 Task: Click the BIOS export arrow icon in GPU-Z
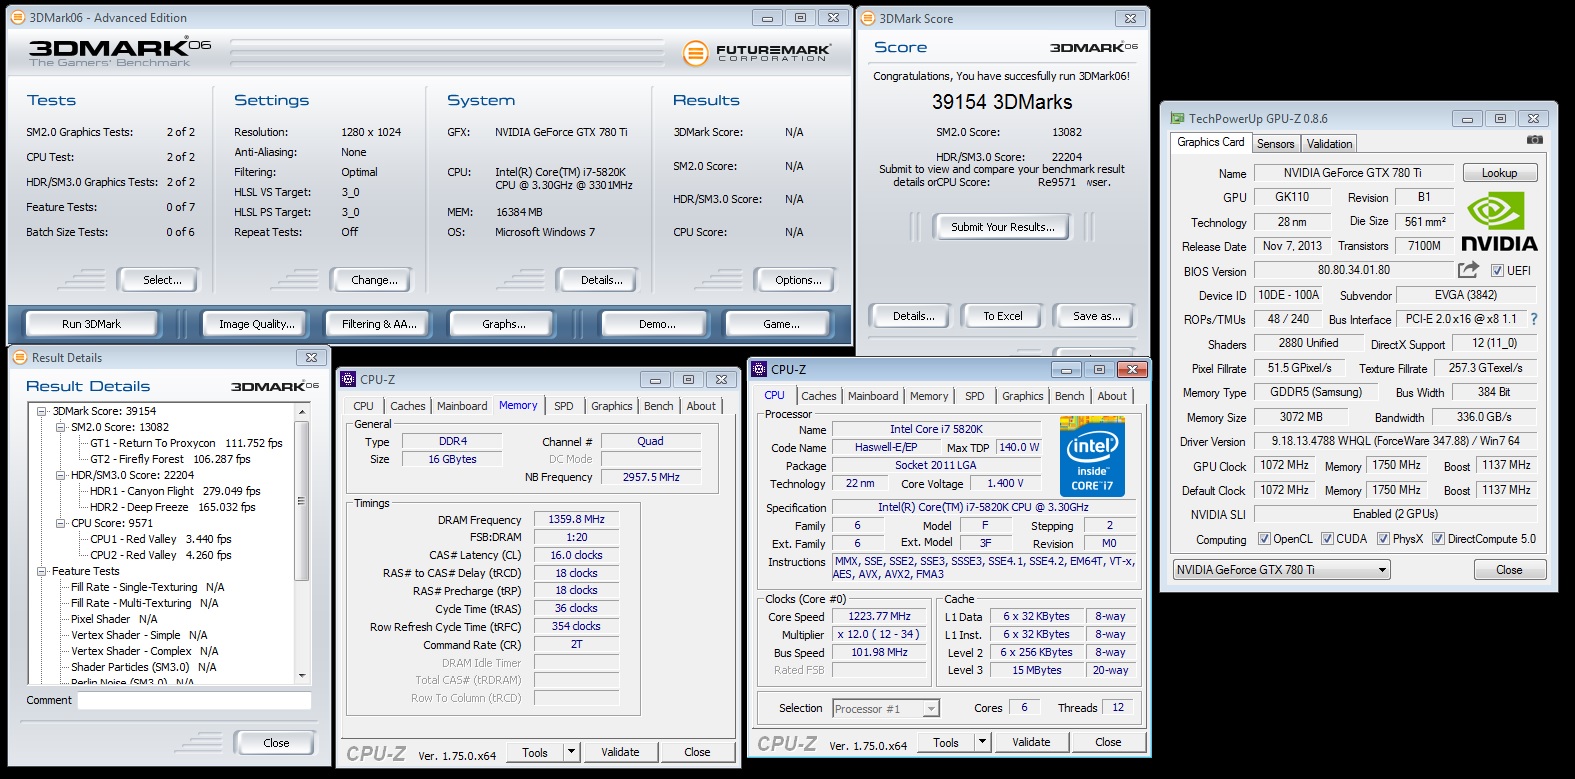[1468, 270]
